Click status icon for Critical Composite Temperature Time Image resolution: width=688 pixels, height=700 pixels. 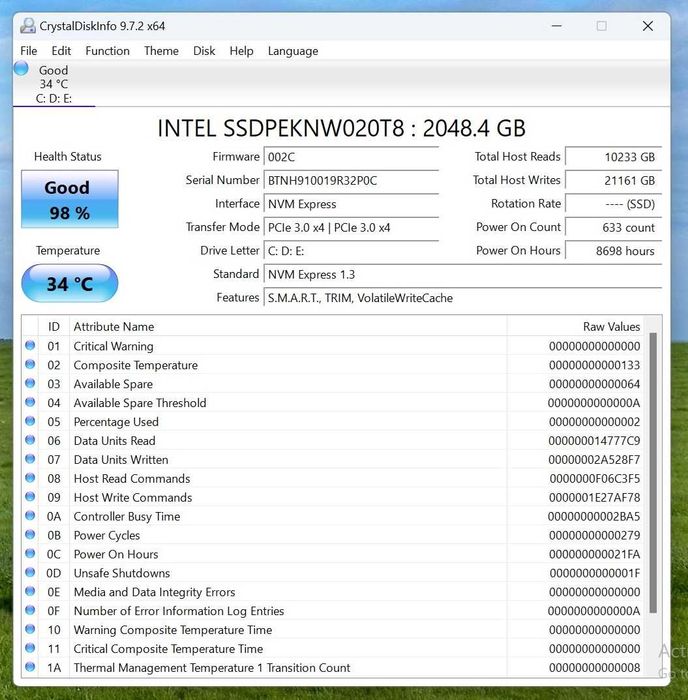point(30,648)
